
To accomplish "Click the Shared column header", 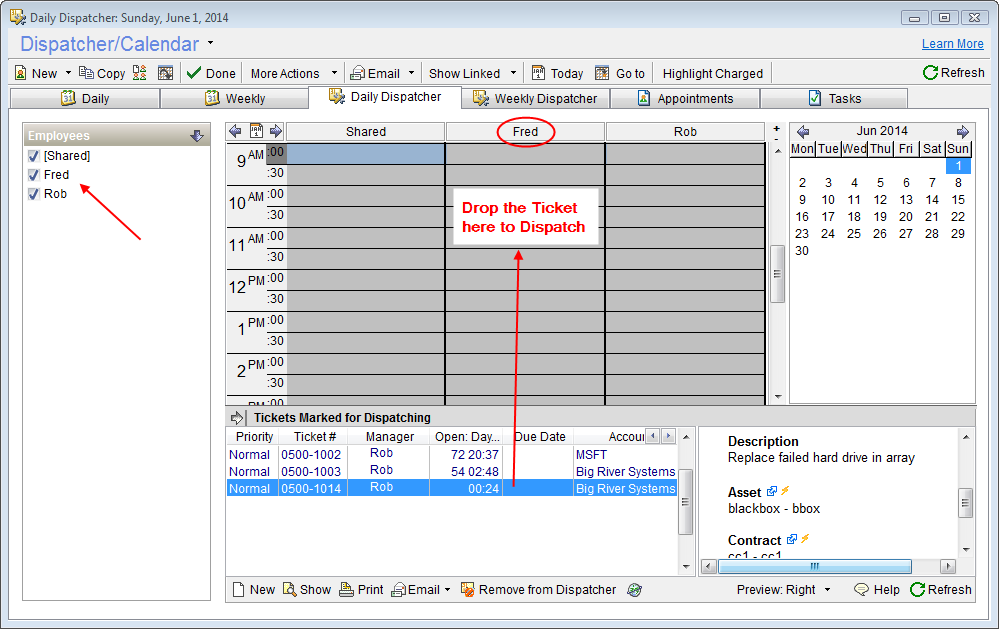I will tap(366, 131).
